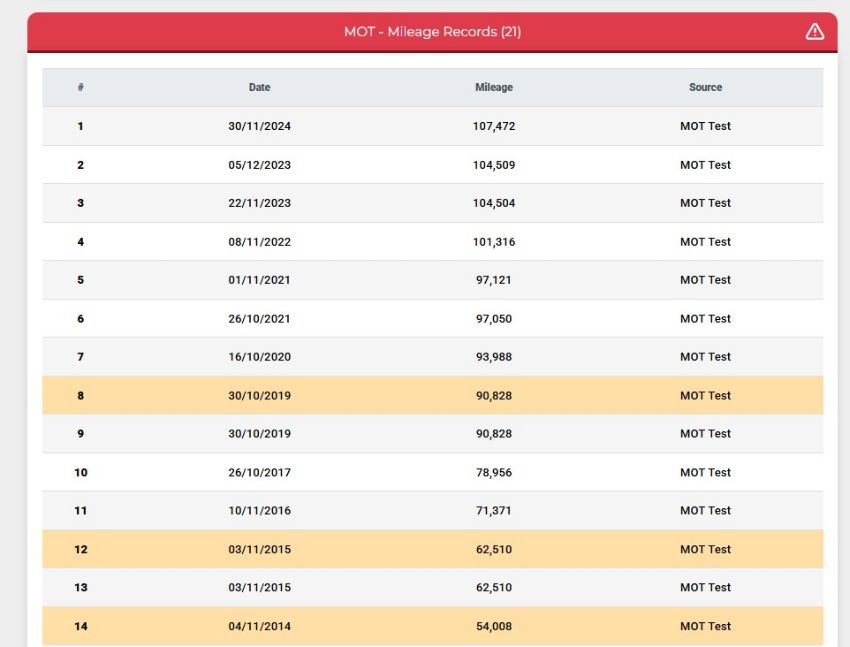850x647 pixels.
Task: Click the Source column header
Action: (x=705, y=87)
